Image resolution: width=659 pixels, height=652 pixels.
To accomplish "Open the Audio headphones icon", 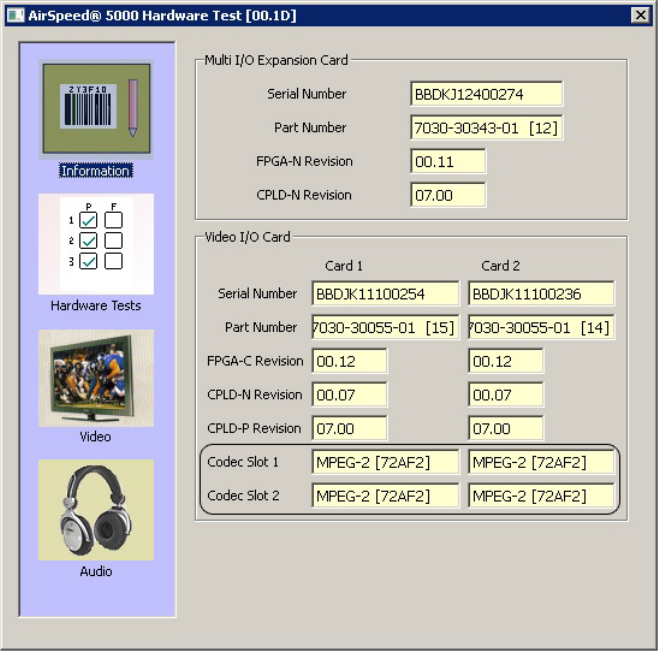I will pyautogui.click(x=96, y=510).
